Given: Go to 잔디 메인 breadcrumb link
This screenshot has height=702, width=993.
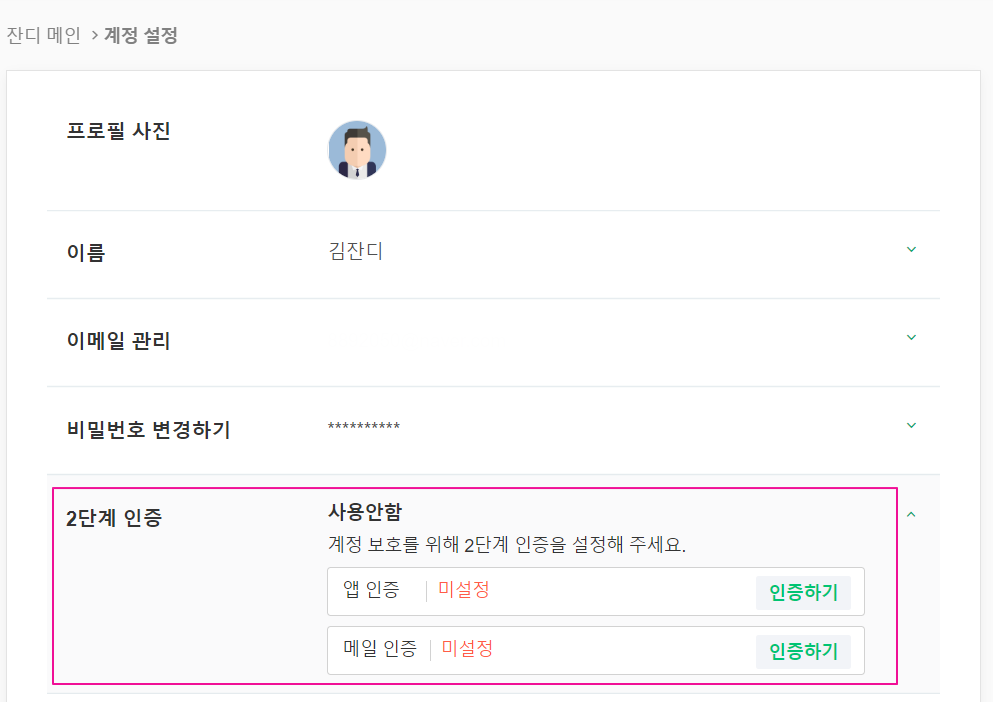Looking at the screenshot, I should 44,36.
